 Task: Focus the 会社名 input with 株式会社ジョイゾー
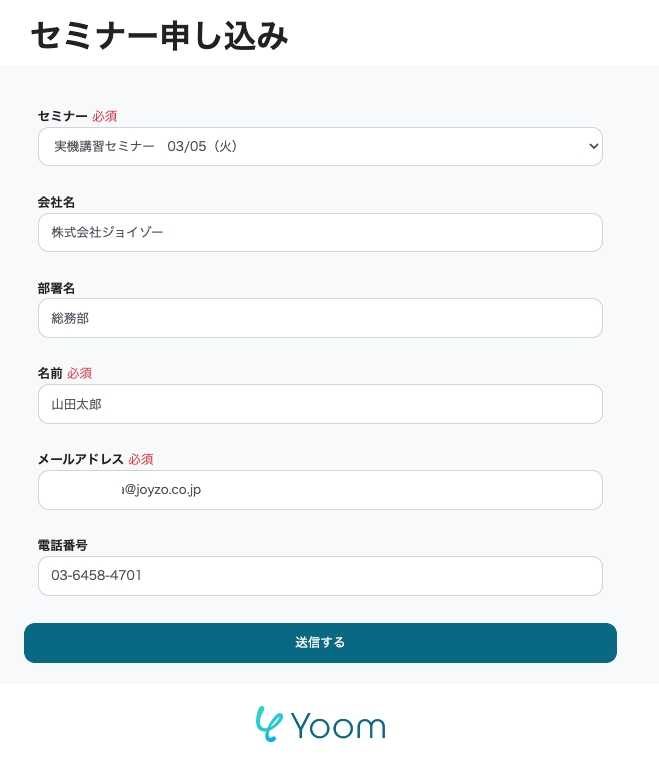(320, 232)
